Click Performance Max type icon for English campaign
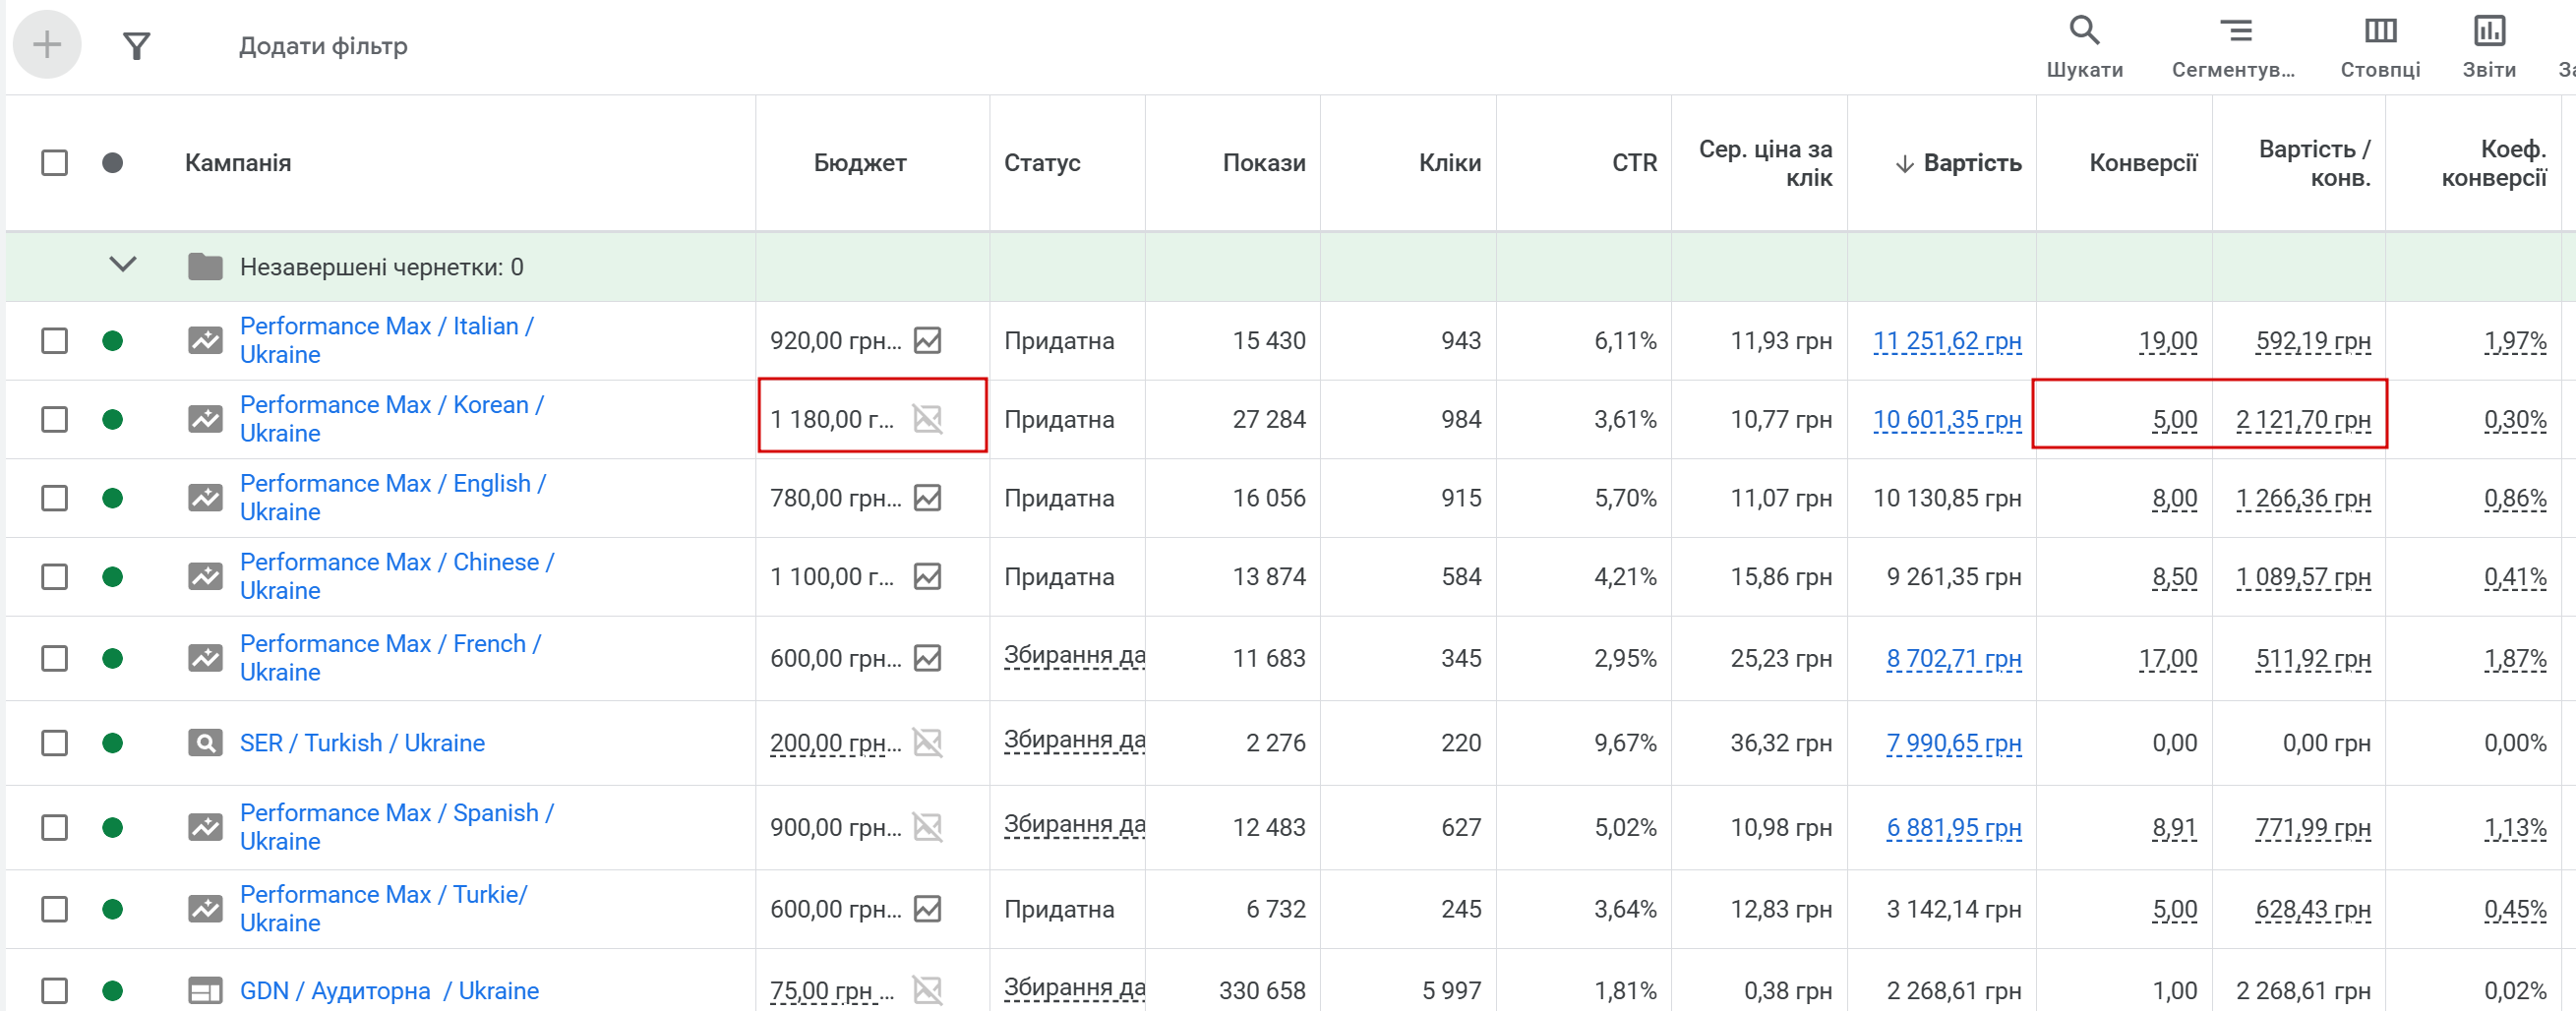The image size is (2576, 1011). coord(205,498)
